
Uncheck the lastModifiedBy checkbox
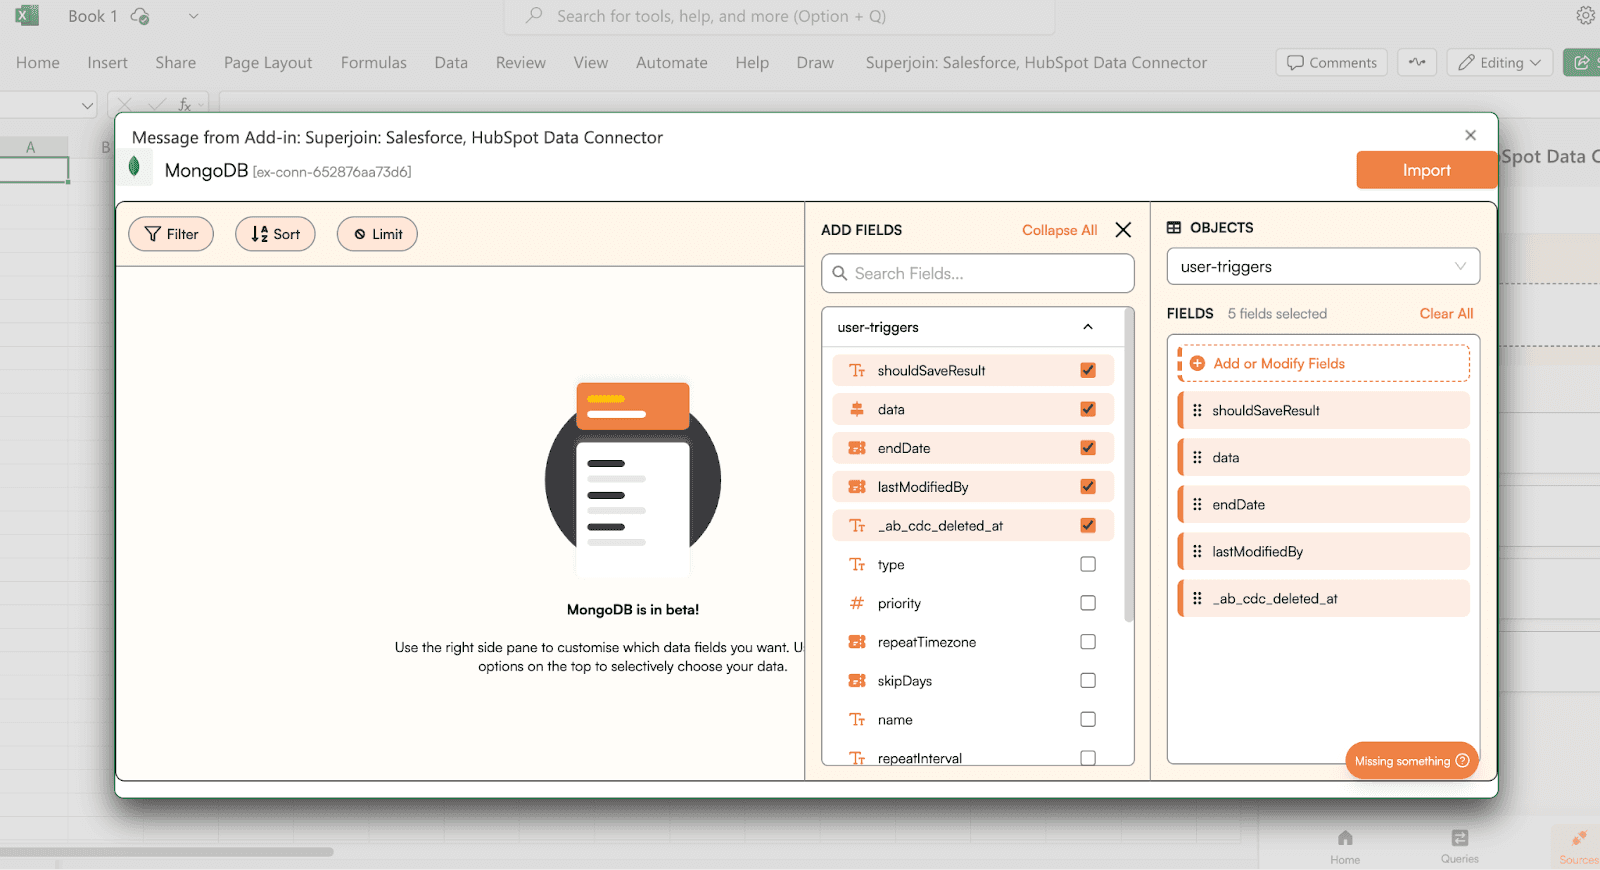tap(1088, 487)
